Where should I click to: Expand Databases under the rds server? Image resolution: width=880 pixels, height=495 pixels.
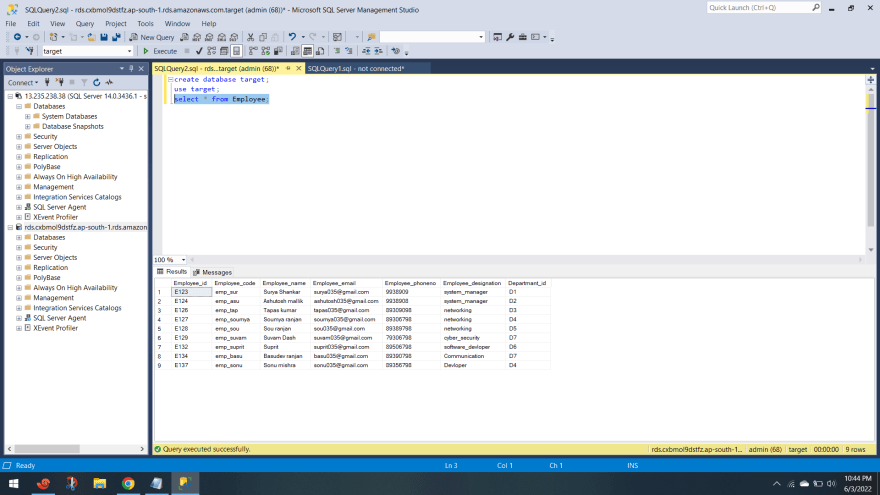coord(19,237)
